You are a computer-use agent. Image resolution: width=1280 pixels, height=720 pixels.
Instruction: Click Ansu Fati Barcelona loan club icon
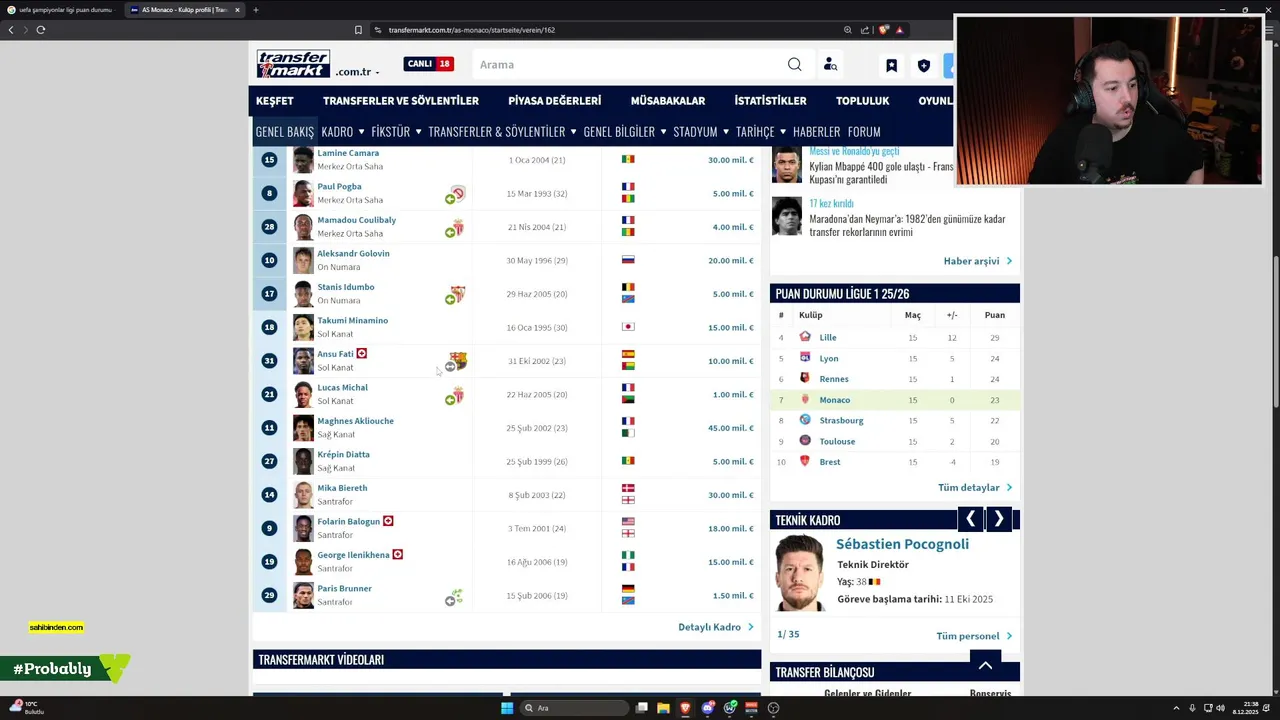pos(459,360)
